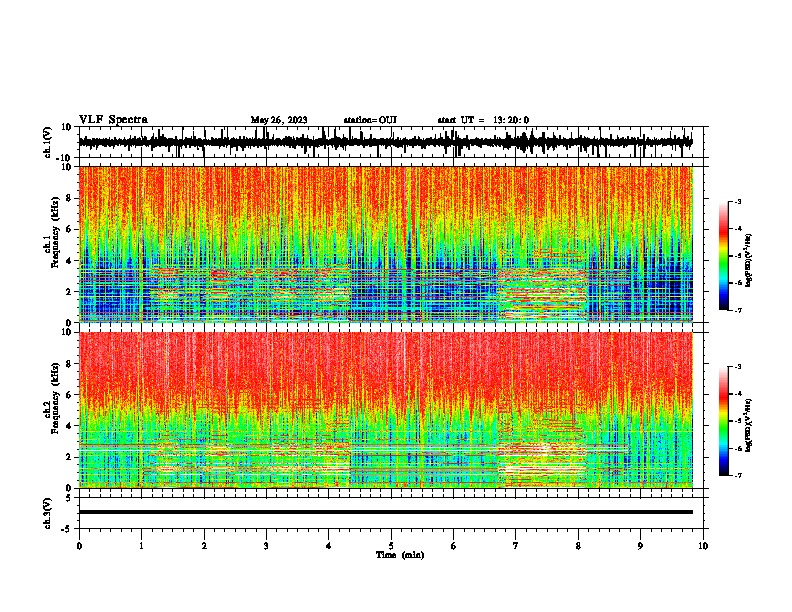
Task: Click time axis tick label "4"
Action: coord(329,546)
